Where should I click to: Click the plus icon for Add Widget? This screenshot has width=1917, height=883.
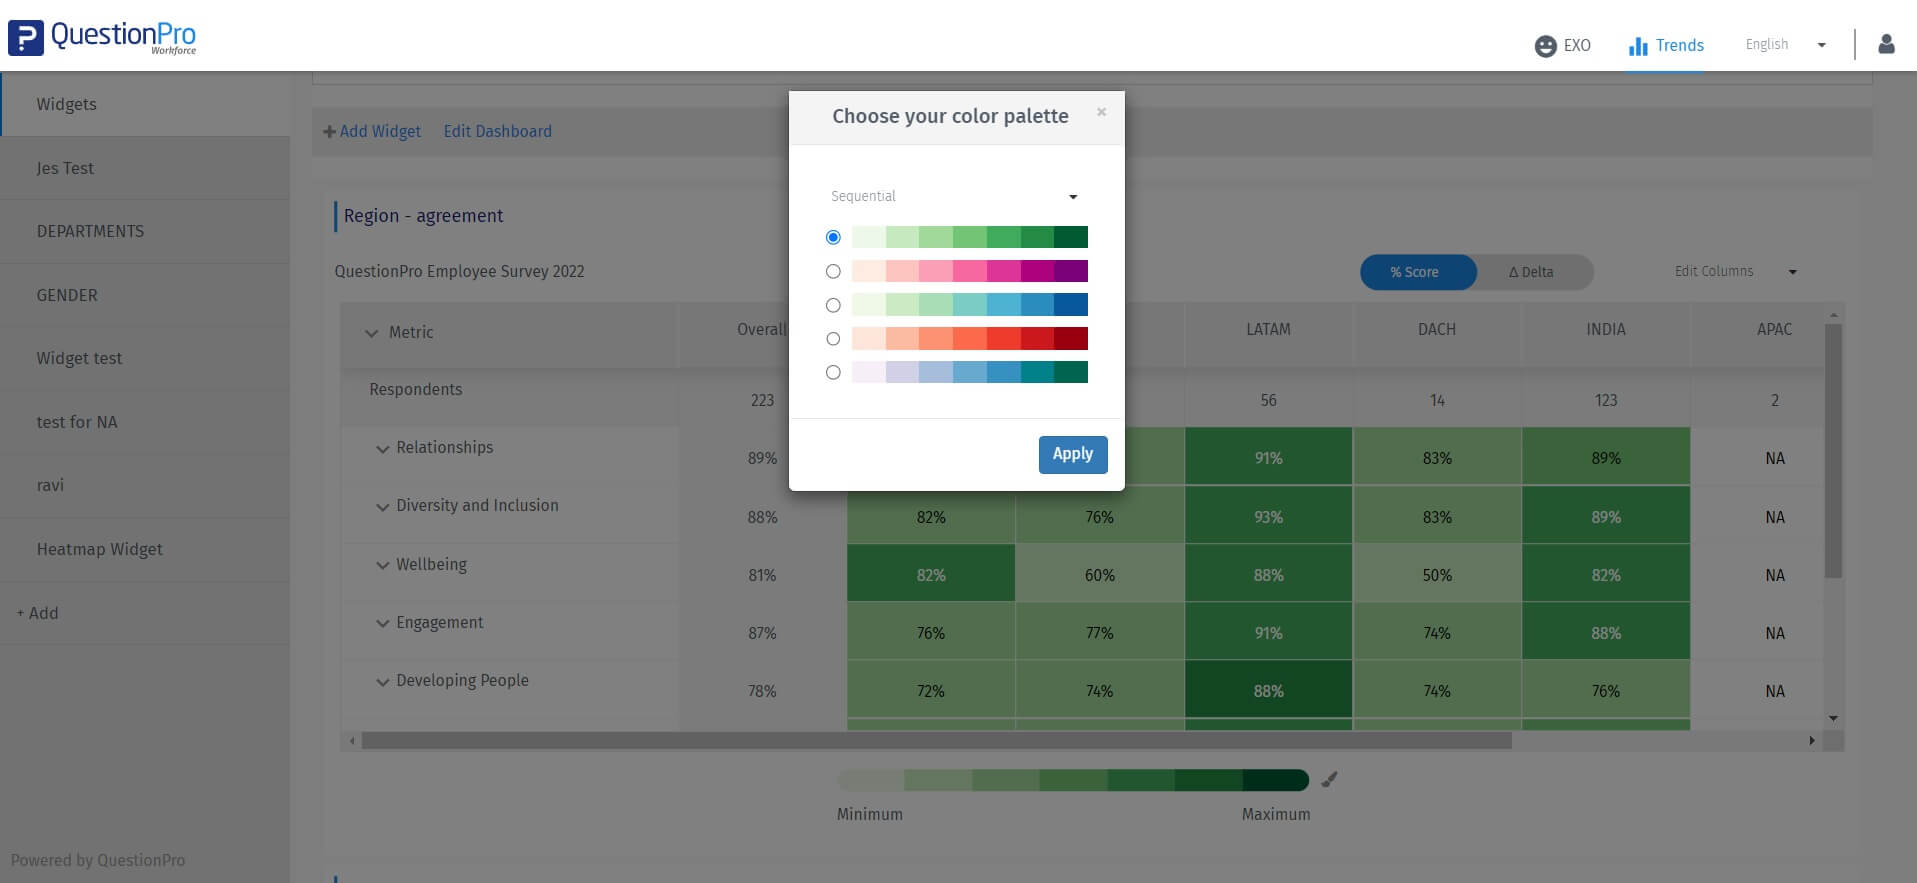pos(329,132)
